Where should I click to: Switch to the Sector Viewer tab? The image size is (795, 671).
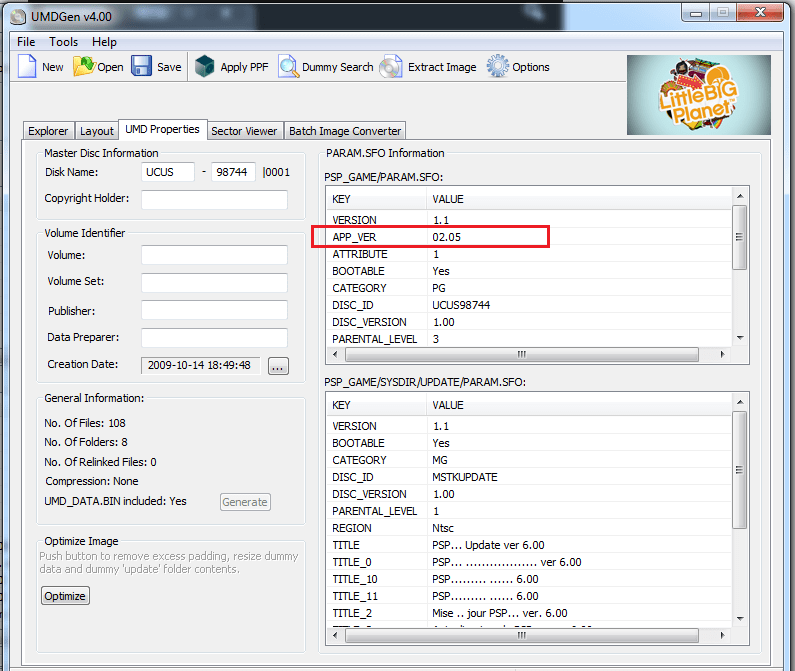[x=244, y=131]
